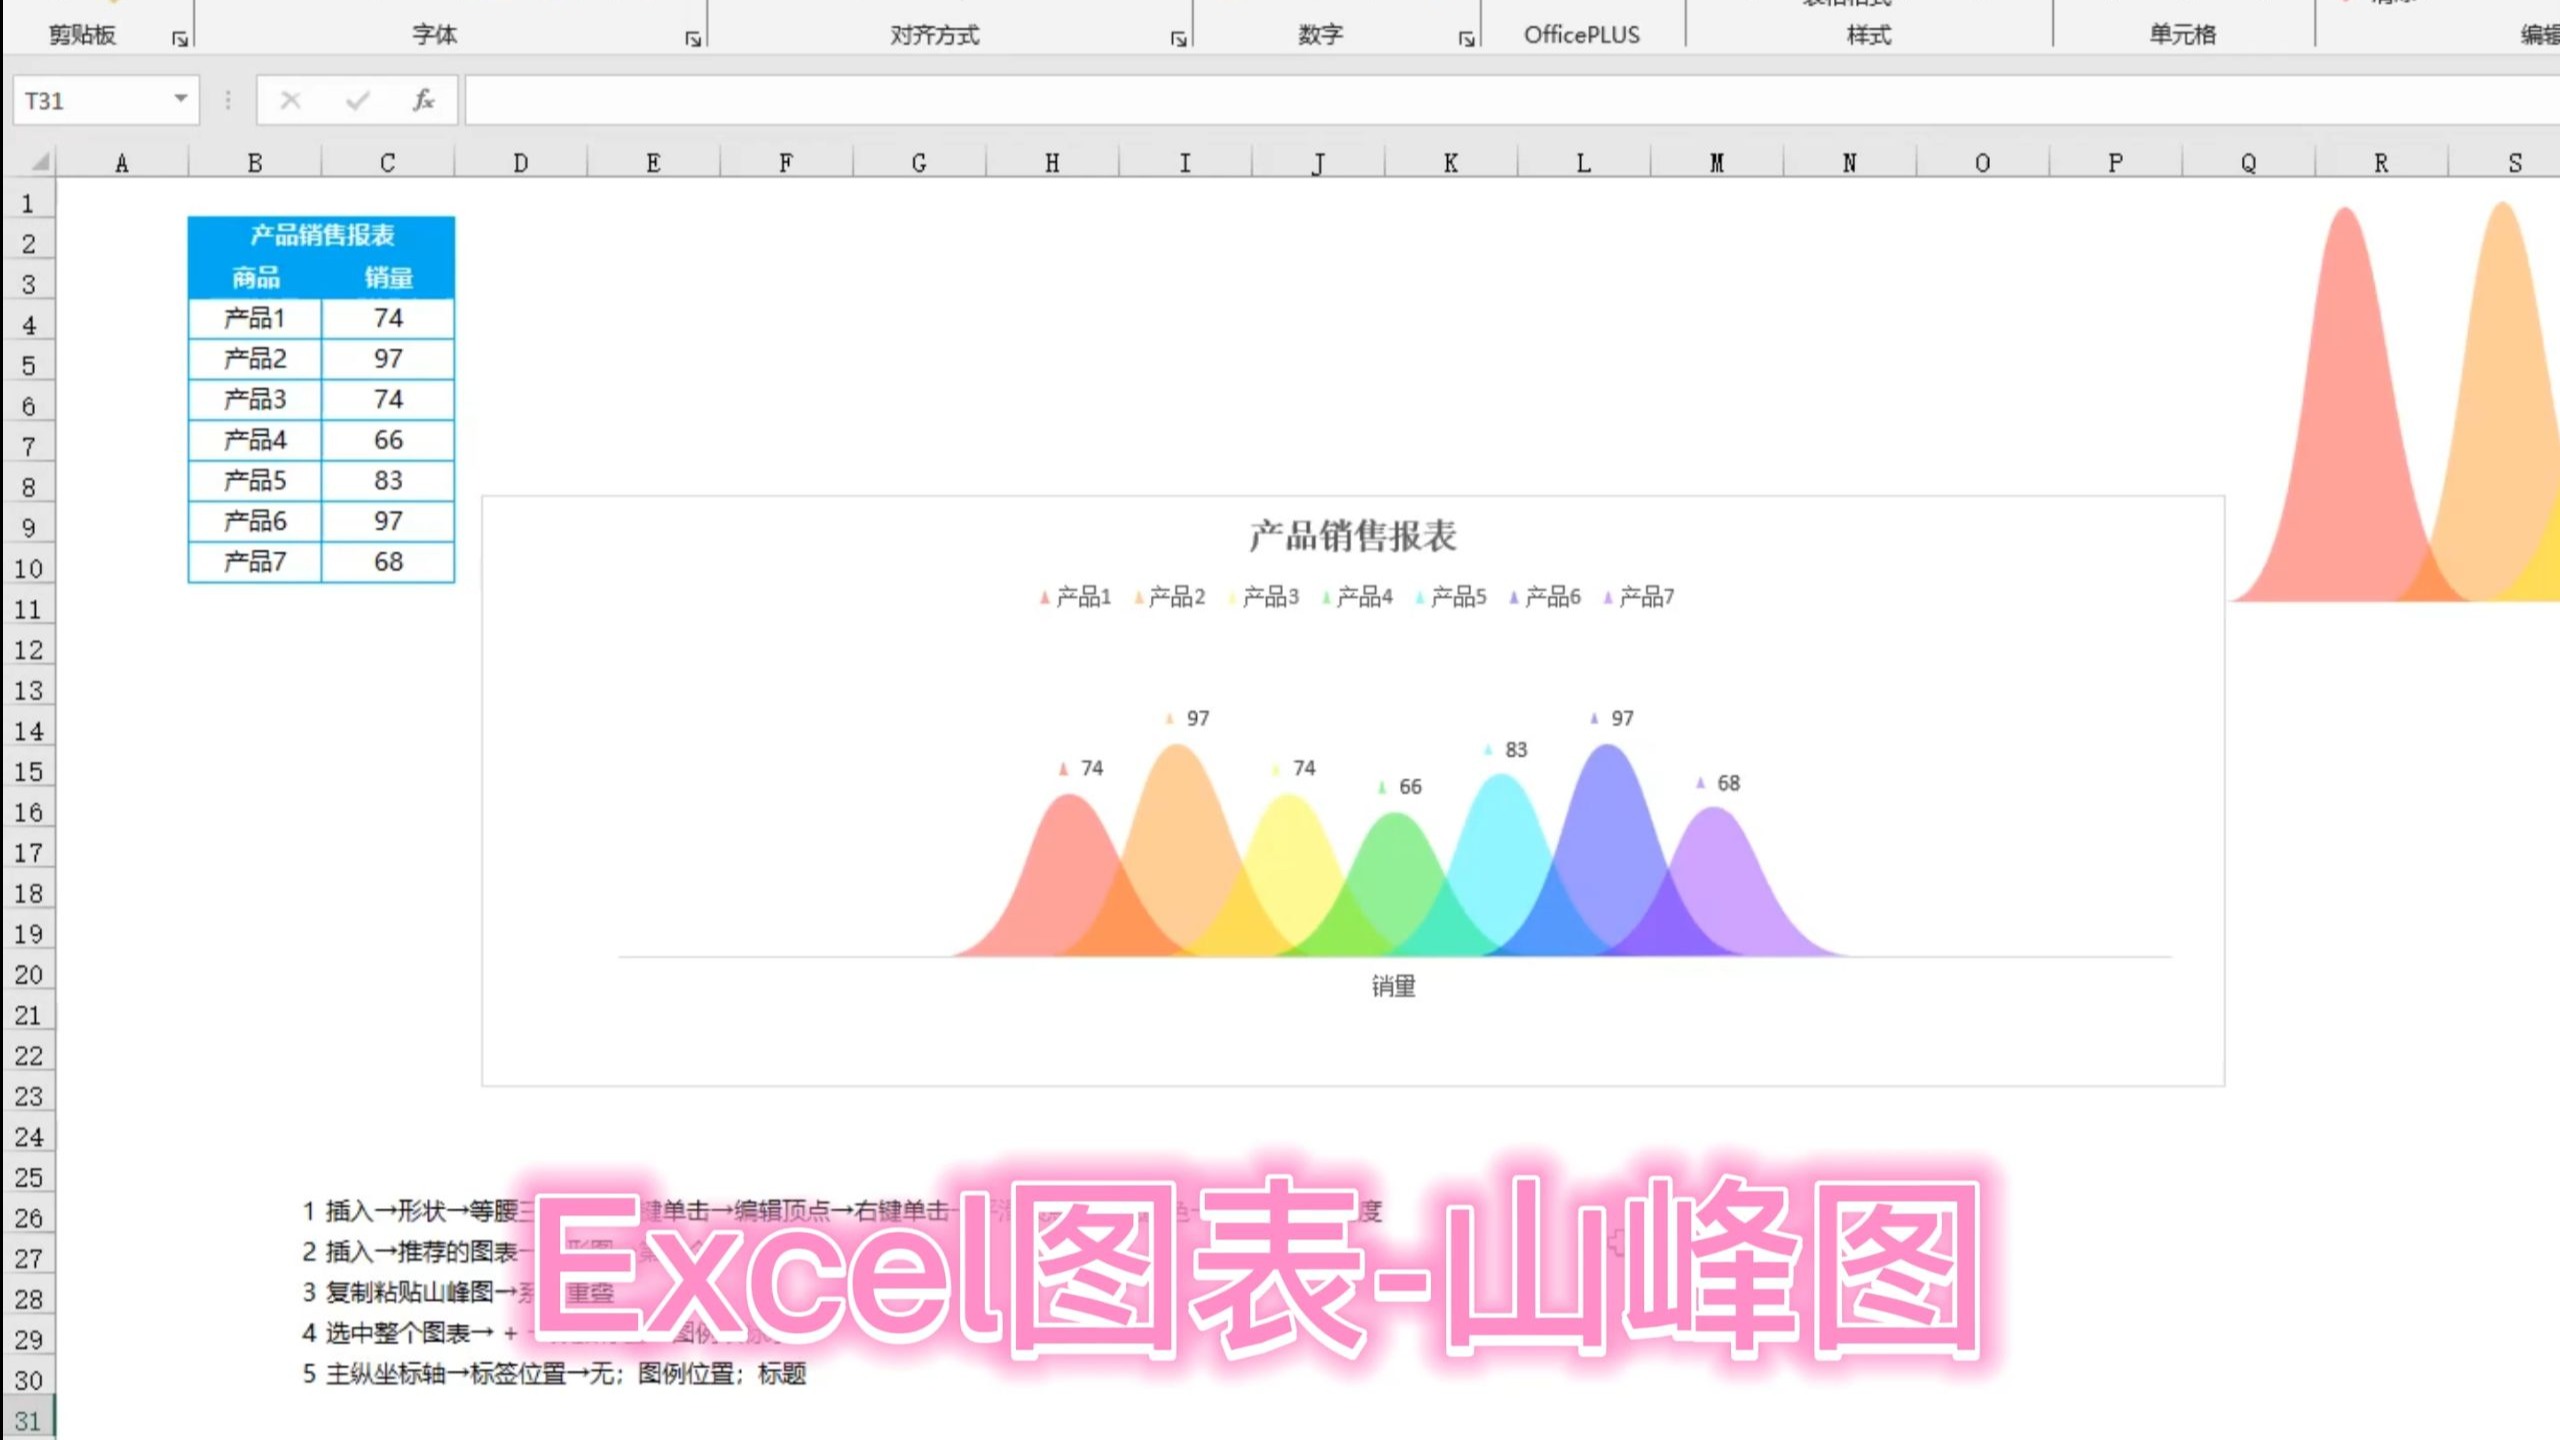Click the 产品7 legend marker in the chart
The width and height of the screenshot is (2560, 1440).
(x=1610, y=596)
